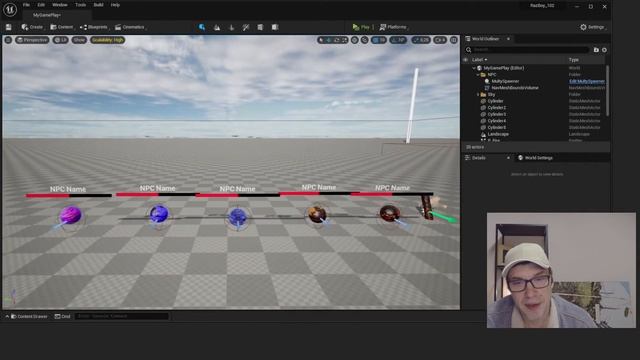
Task: Open the Content Drawer
Action: (29, 316)
